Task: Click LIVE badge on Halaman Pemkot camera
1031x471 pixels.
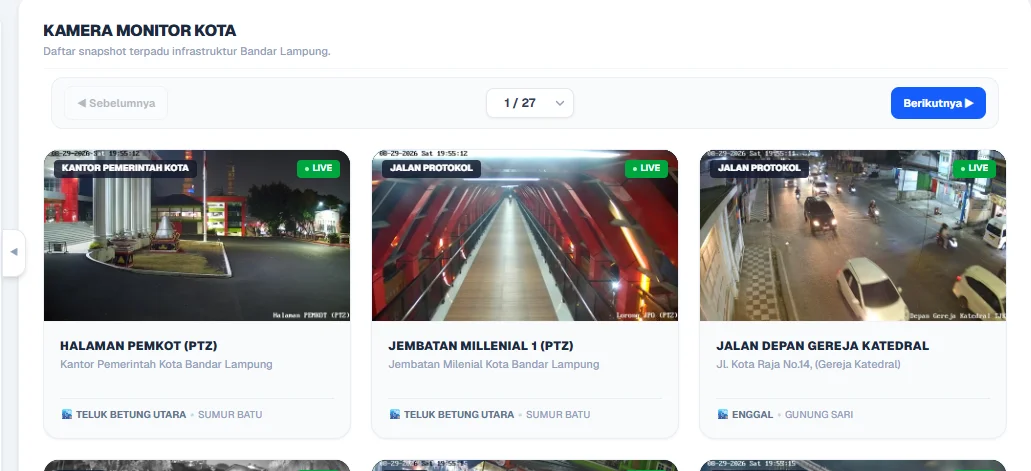Action: [x=318, y=168]
